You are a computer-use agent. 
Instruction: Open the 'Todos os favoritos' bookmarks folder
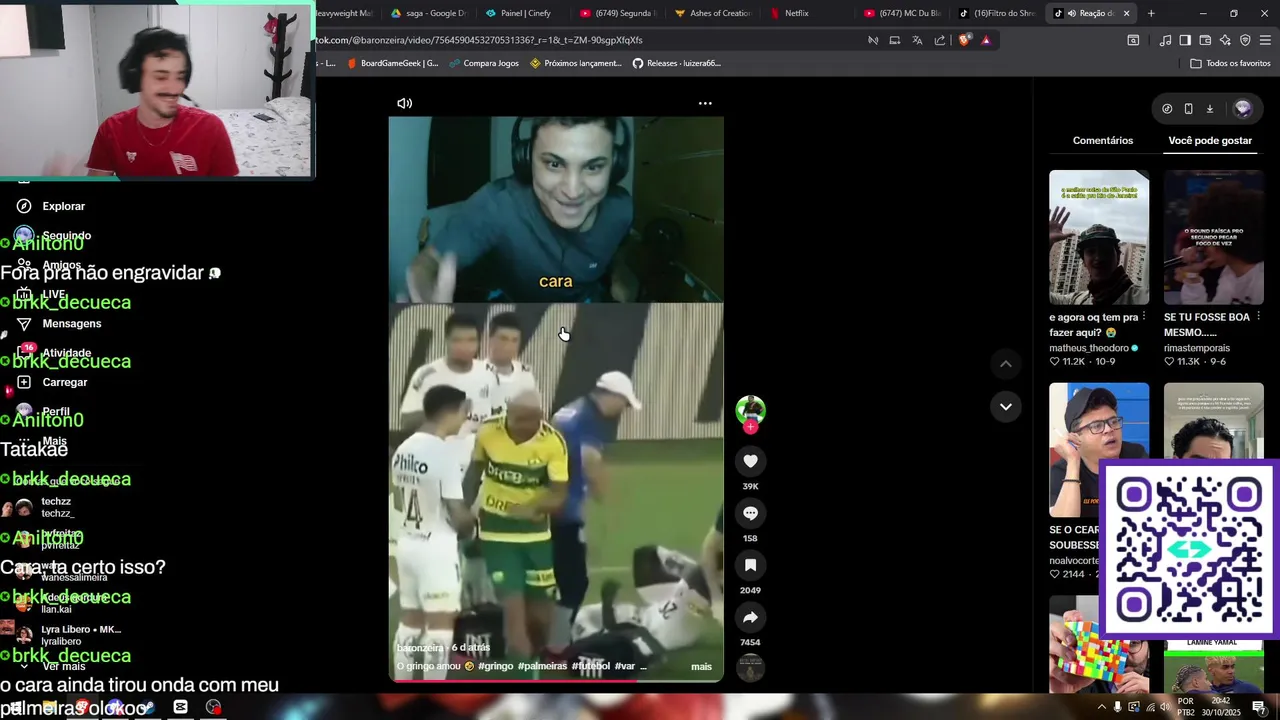(1230, 63)
